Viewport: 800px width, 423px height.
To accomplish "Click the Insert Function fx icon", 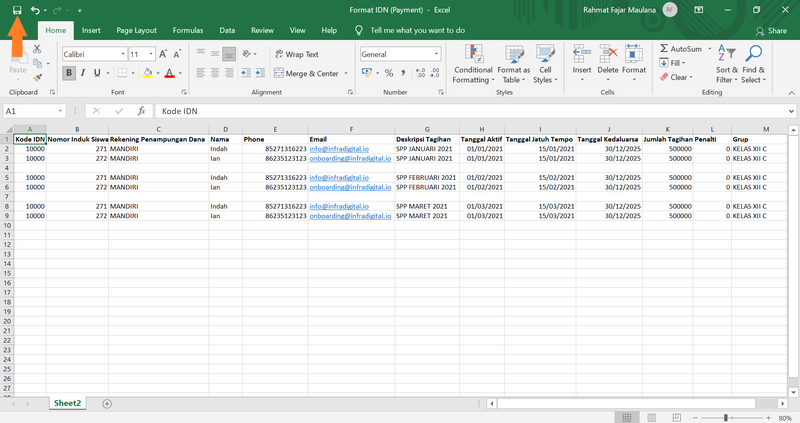I will (141, 111).
